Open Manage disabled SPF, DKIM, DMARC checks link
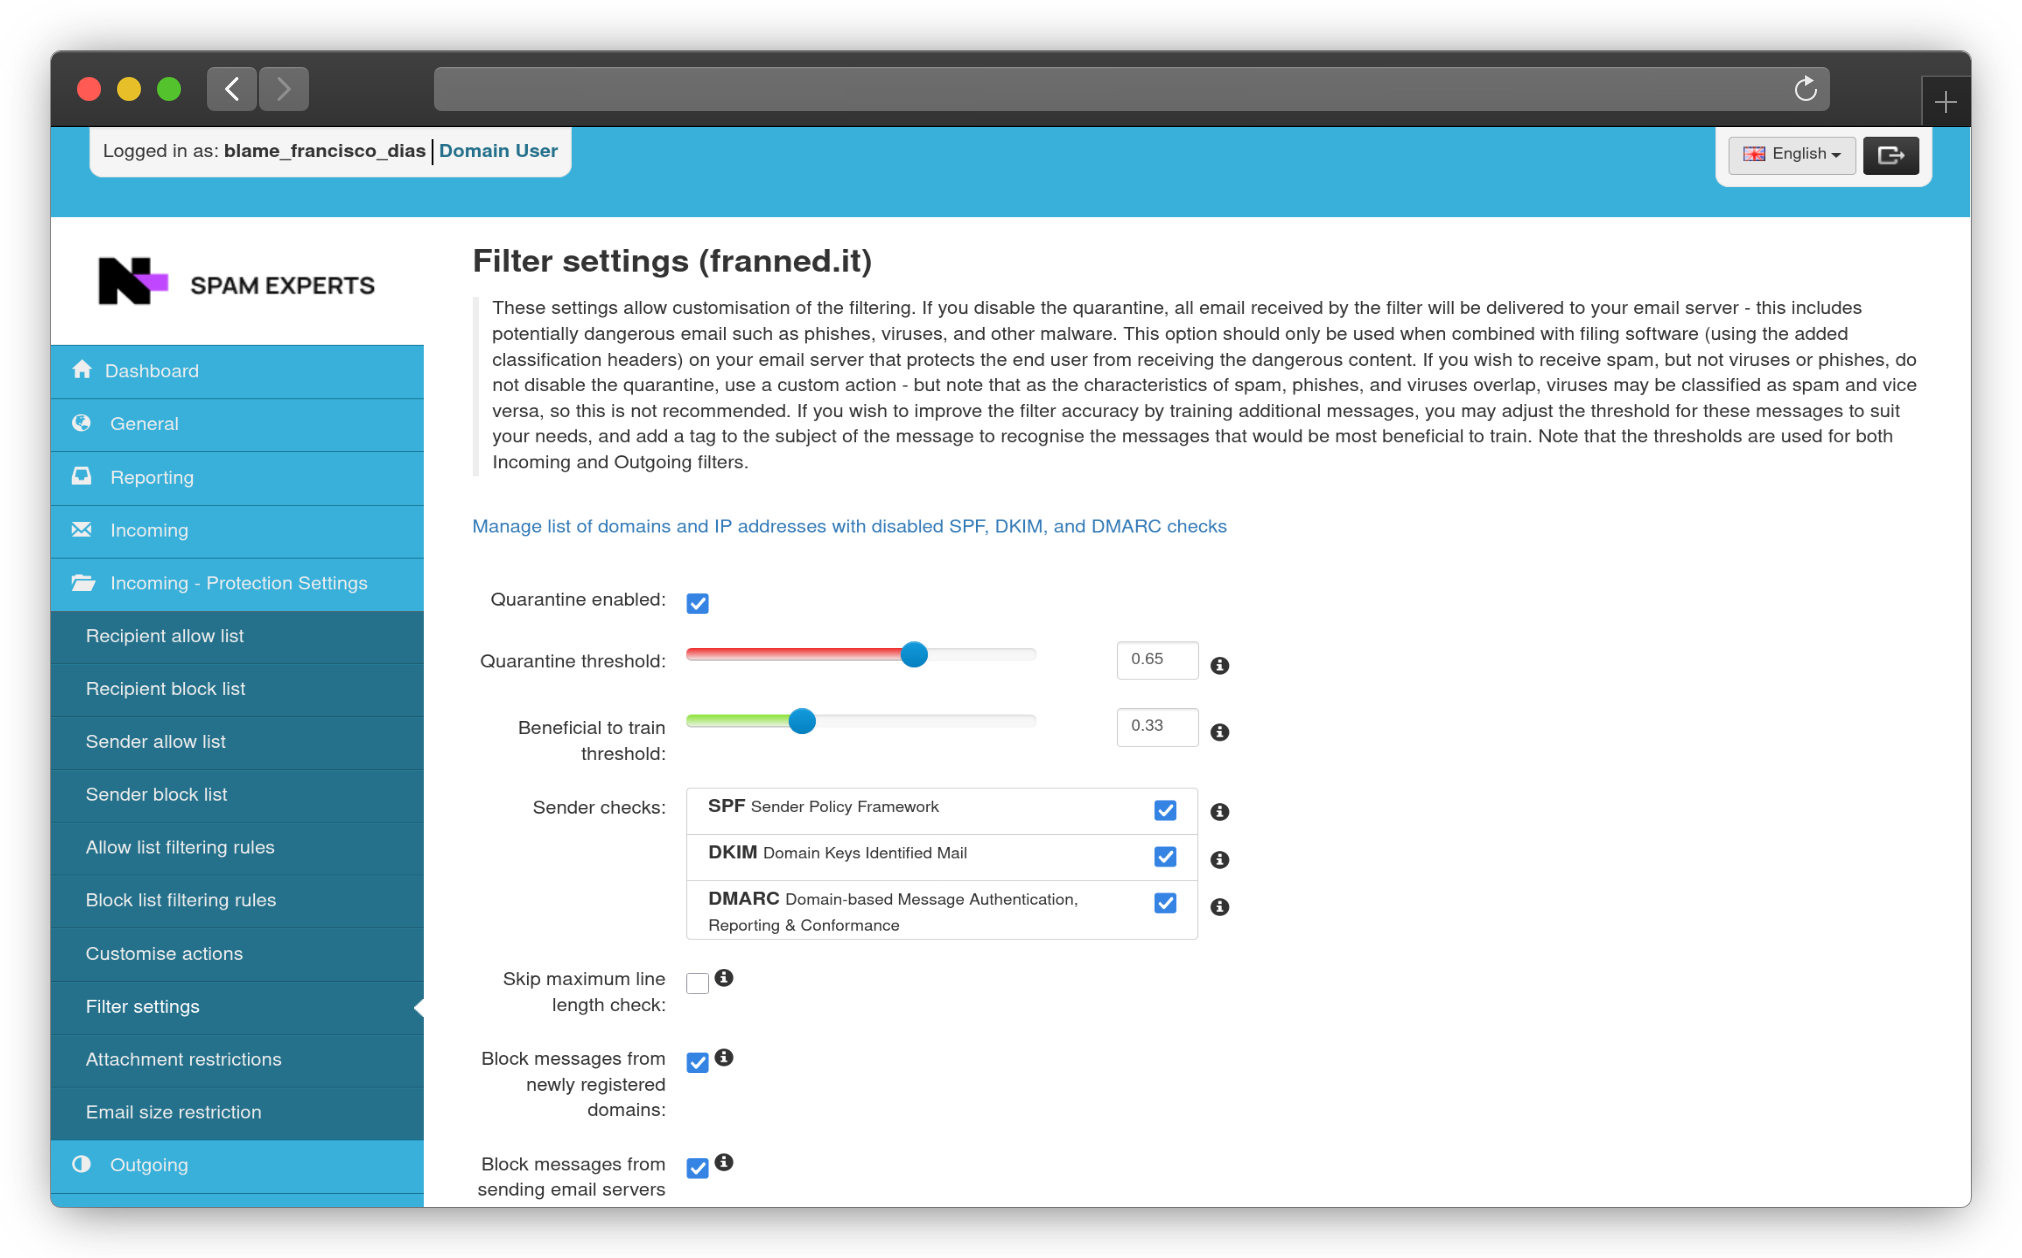Viewport: 2022px width, 1258px height. click(849, 526)
